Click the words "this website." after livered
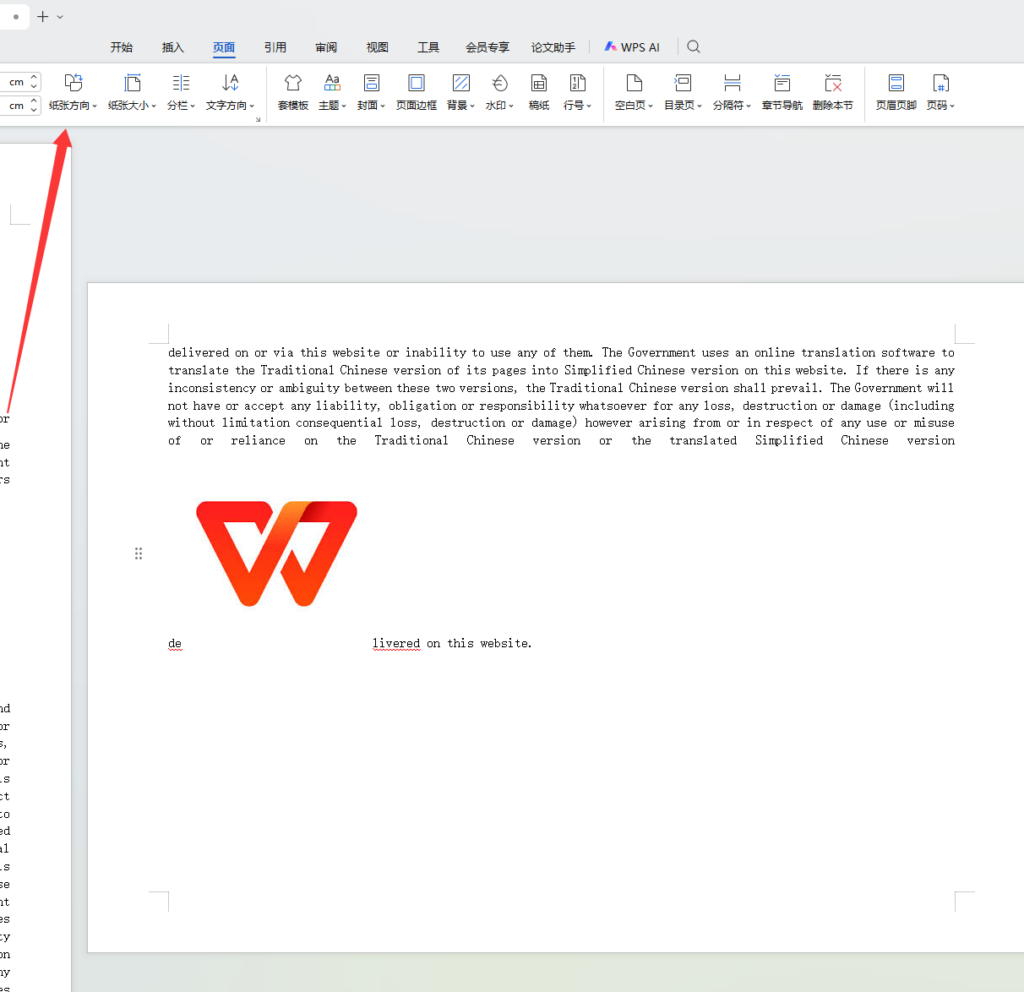1024x992 pixels. 489,643
